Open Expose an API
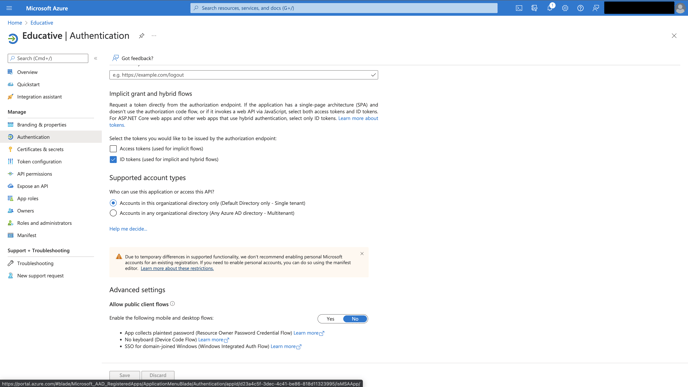Viewport: 688px width, 387px height. [32, 186]
